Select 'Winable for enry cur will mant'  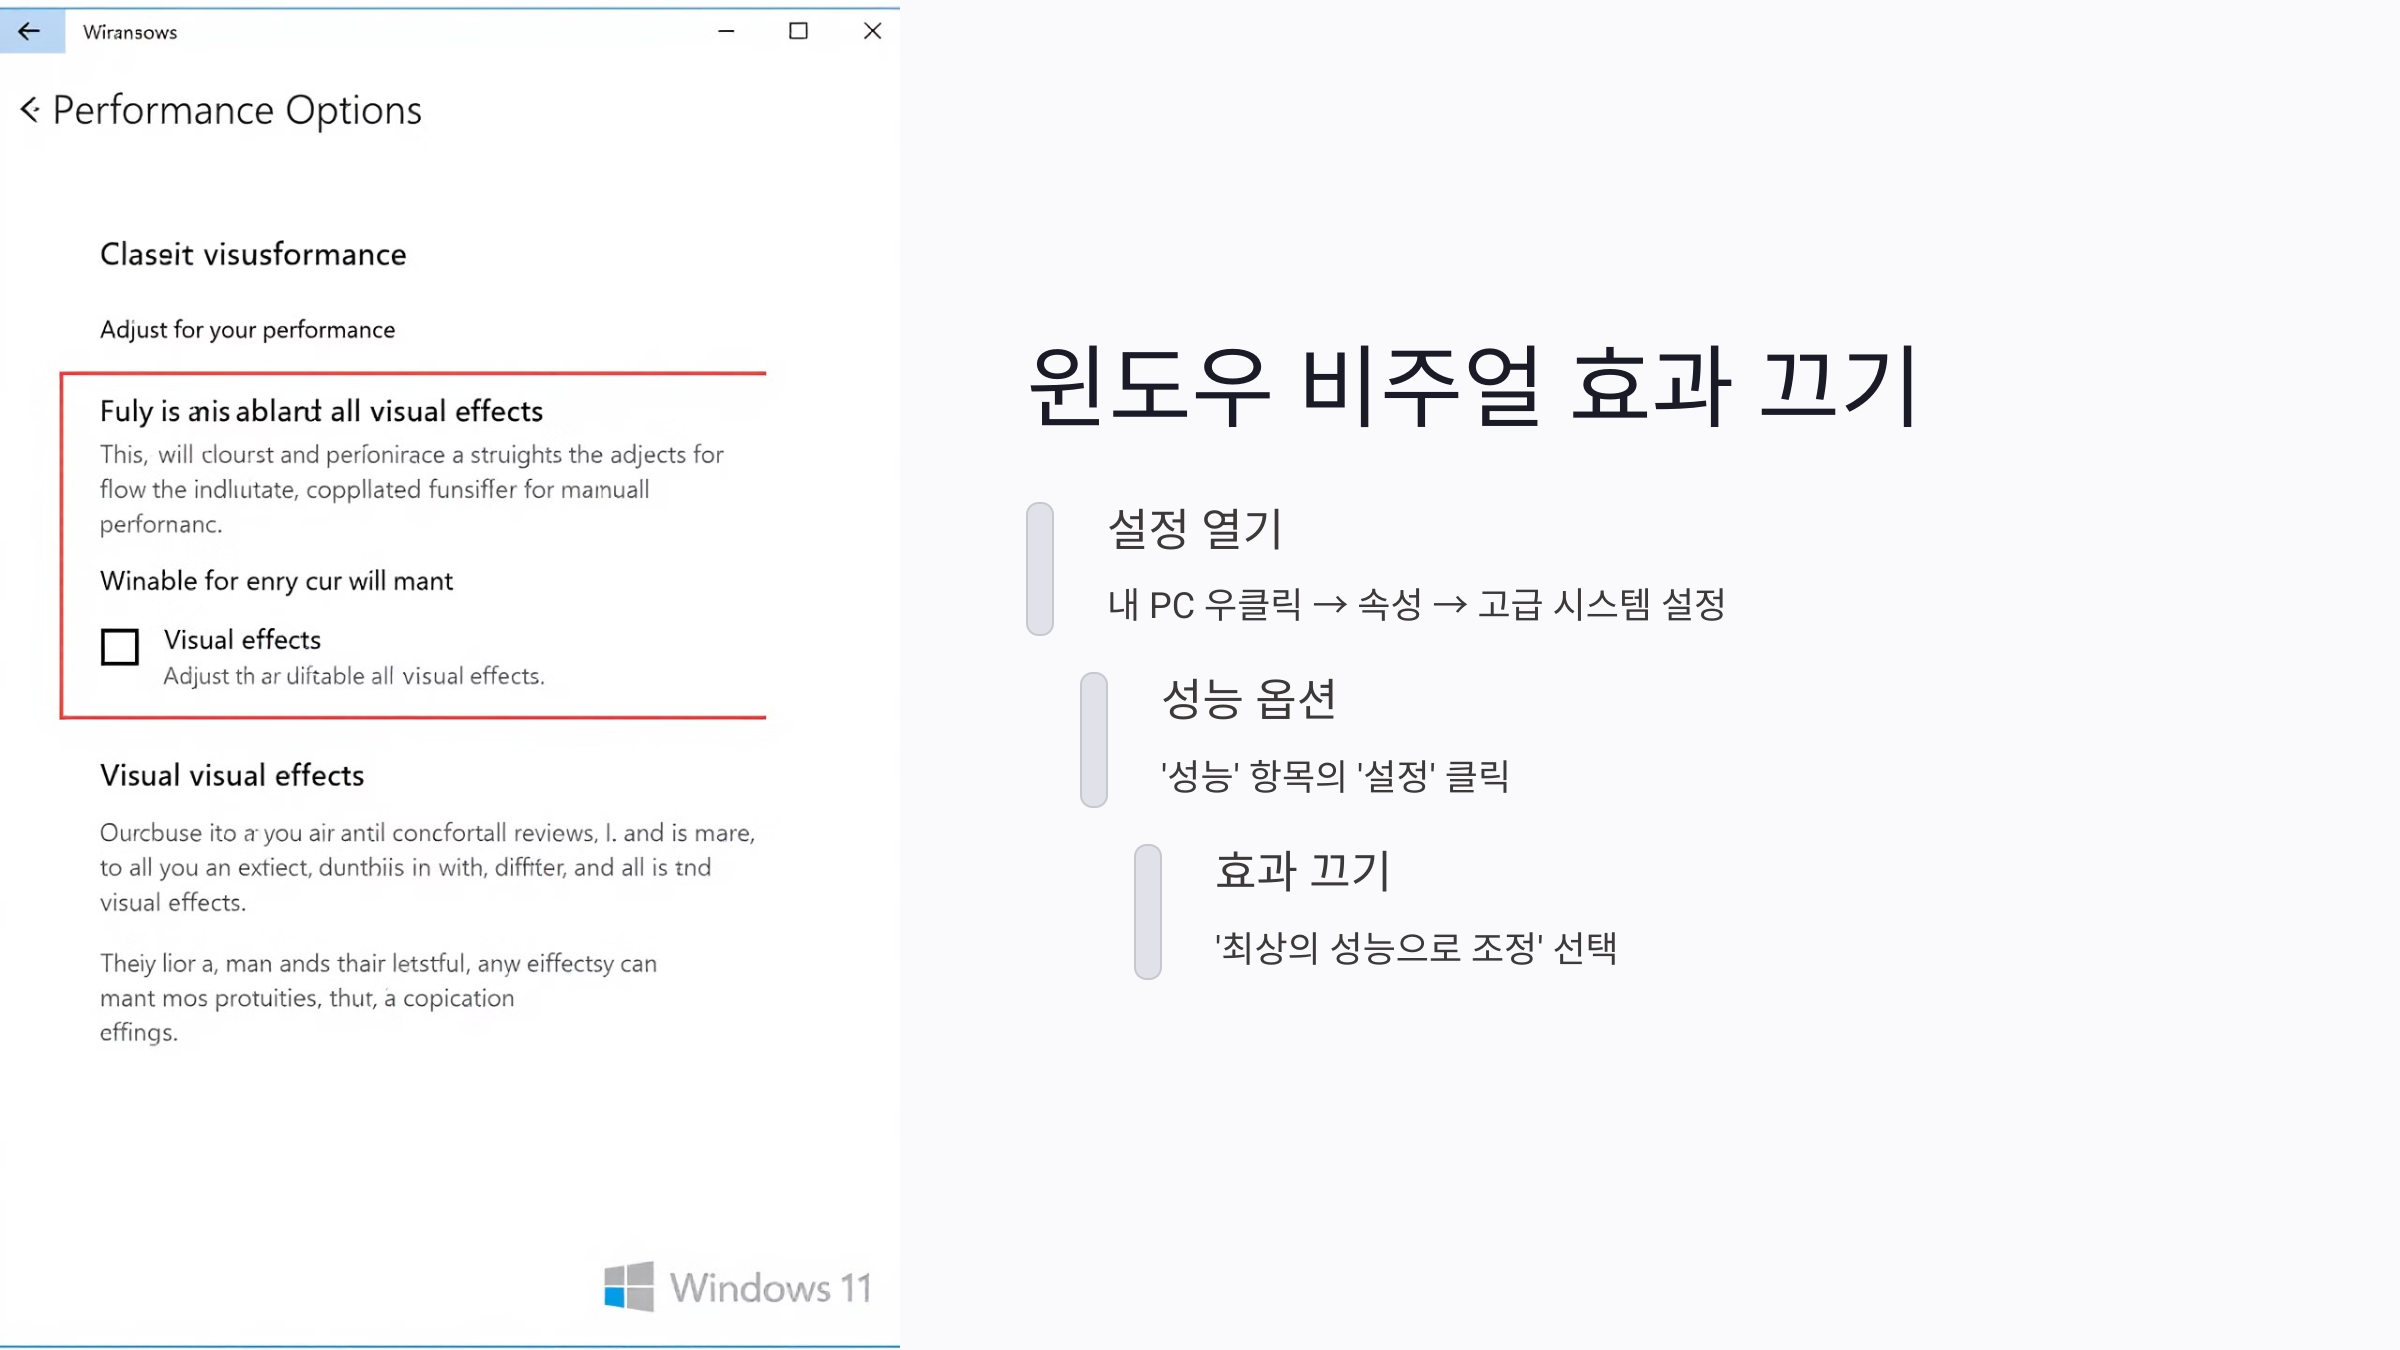[x=276, y=581]
